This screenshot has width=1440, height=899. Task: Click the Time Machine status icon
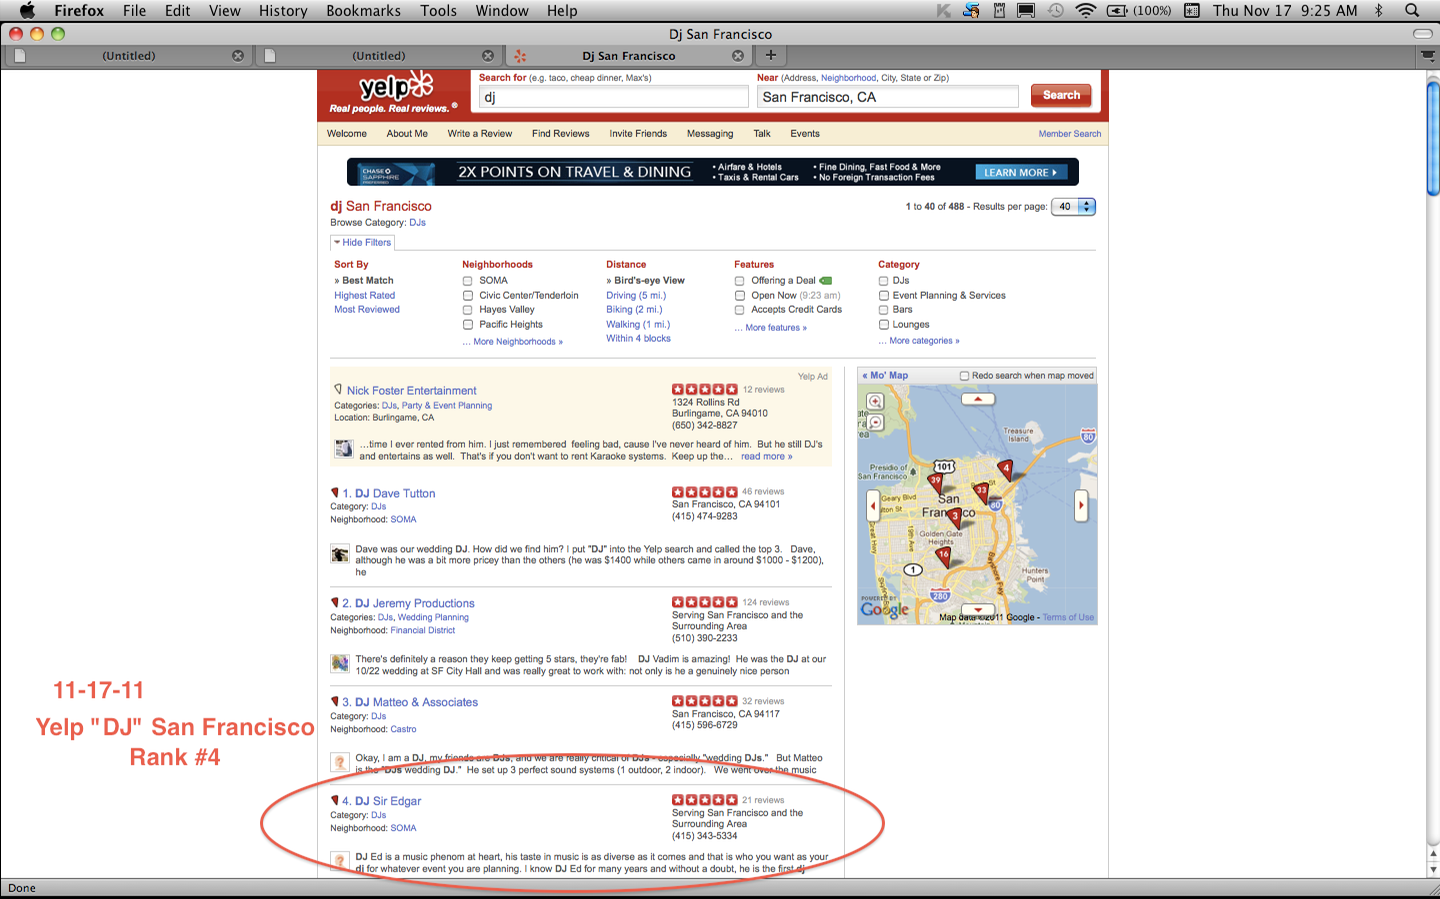(x=1056, y=10)
